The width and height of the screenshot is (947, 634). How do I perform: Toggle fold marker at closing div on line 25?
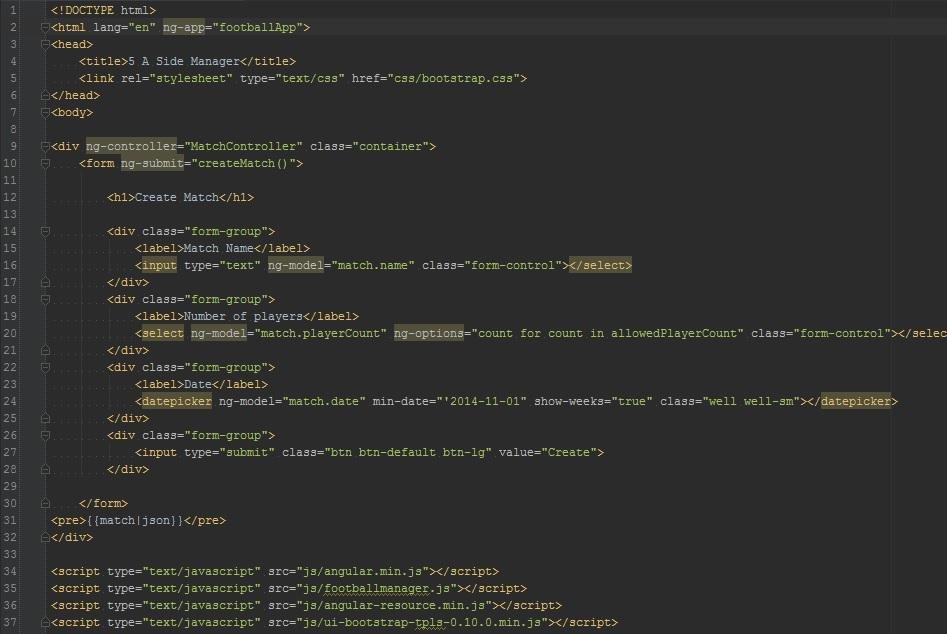pos(45,418)
